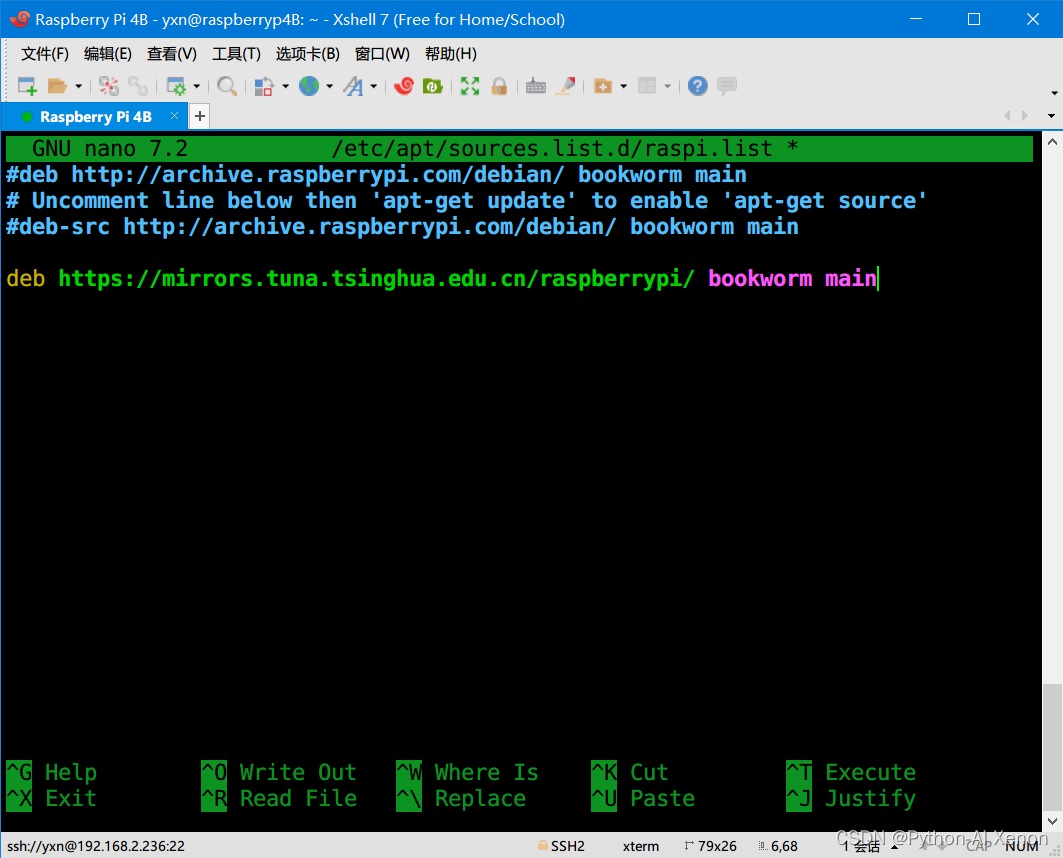Close the Raspberry Pi 4B tab

tap(174, 116)
